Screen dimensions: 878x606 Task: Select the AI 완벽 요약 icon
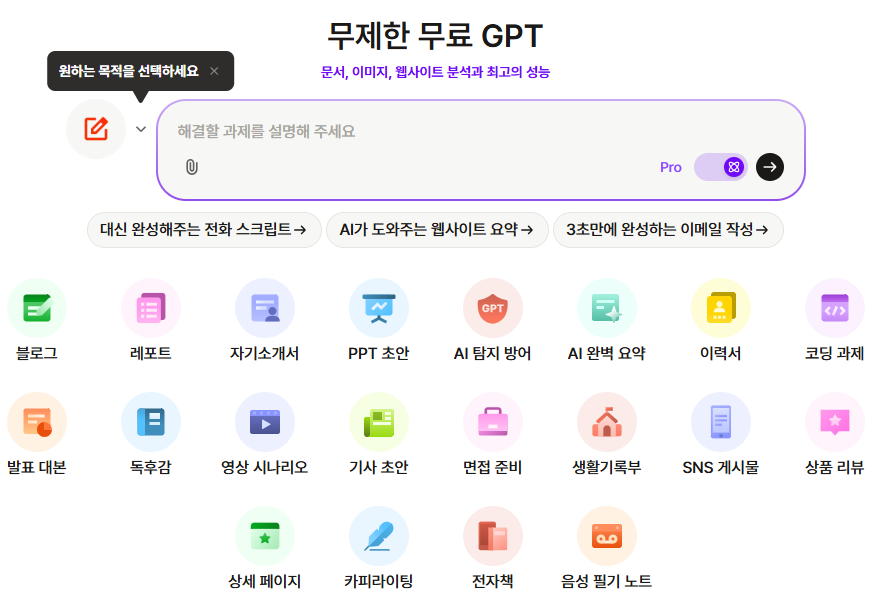[607, 308]
